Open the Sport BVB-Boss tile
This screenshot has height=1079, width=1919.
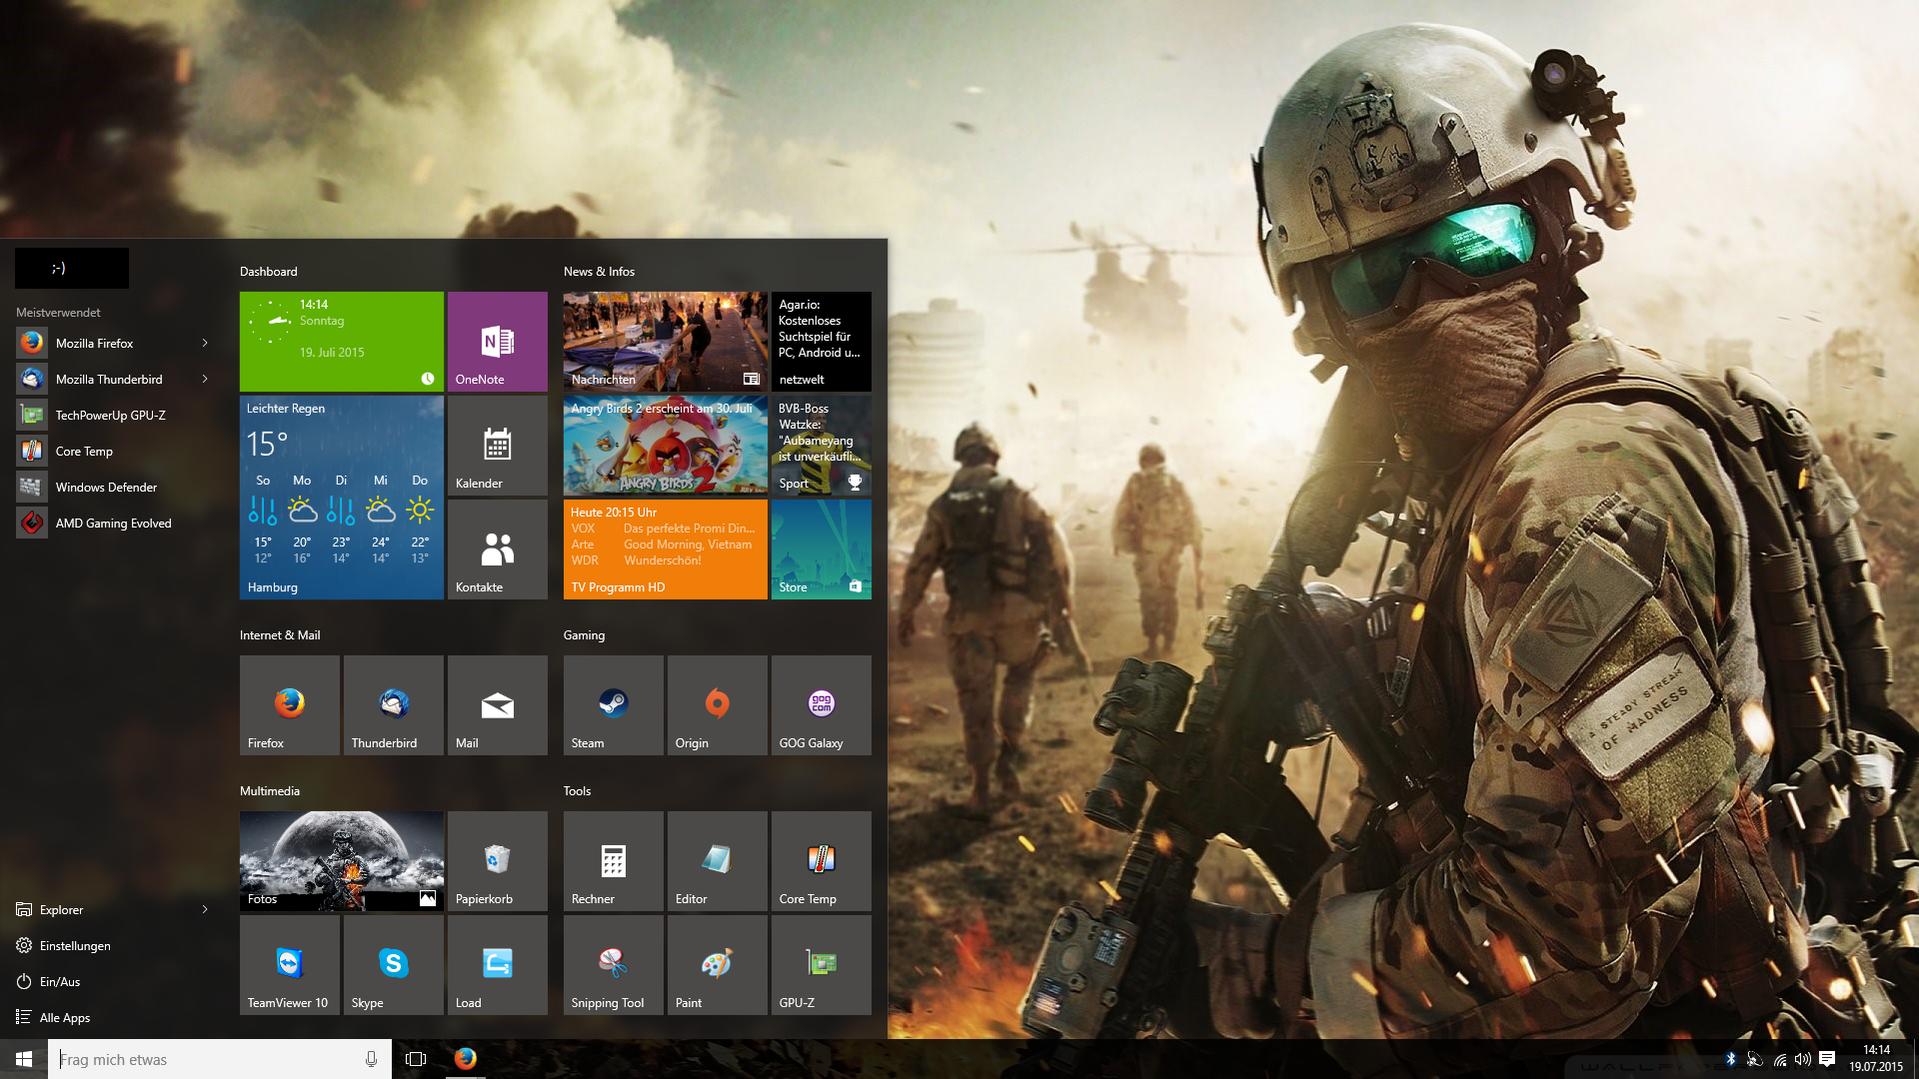821,445
